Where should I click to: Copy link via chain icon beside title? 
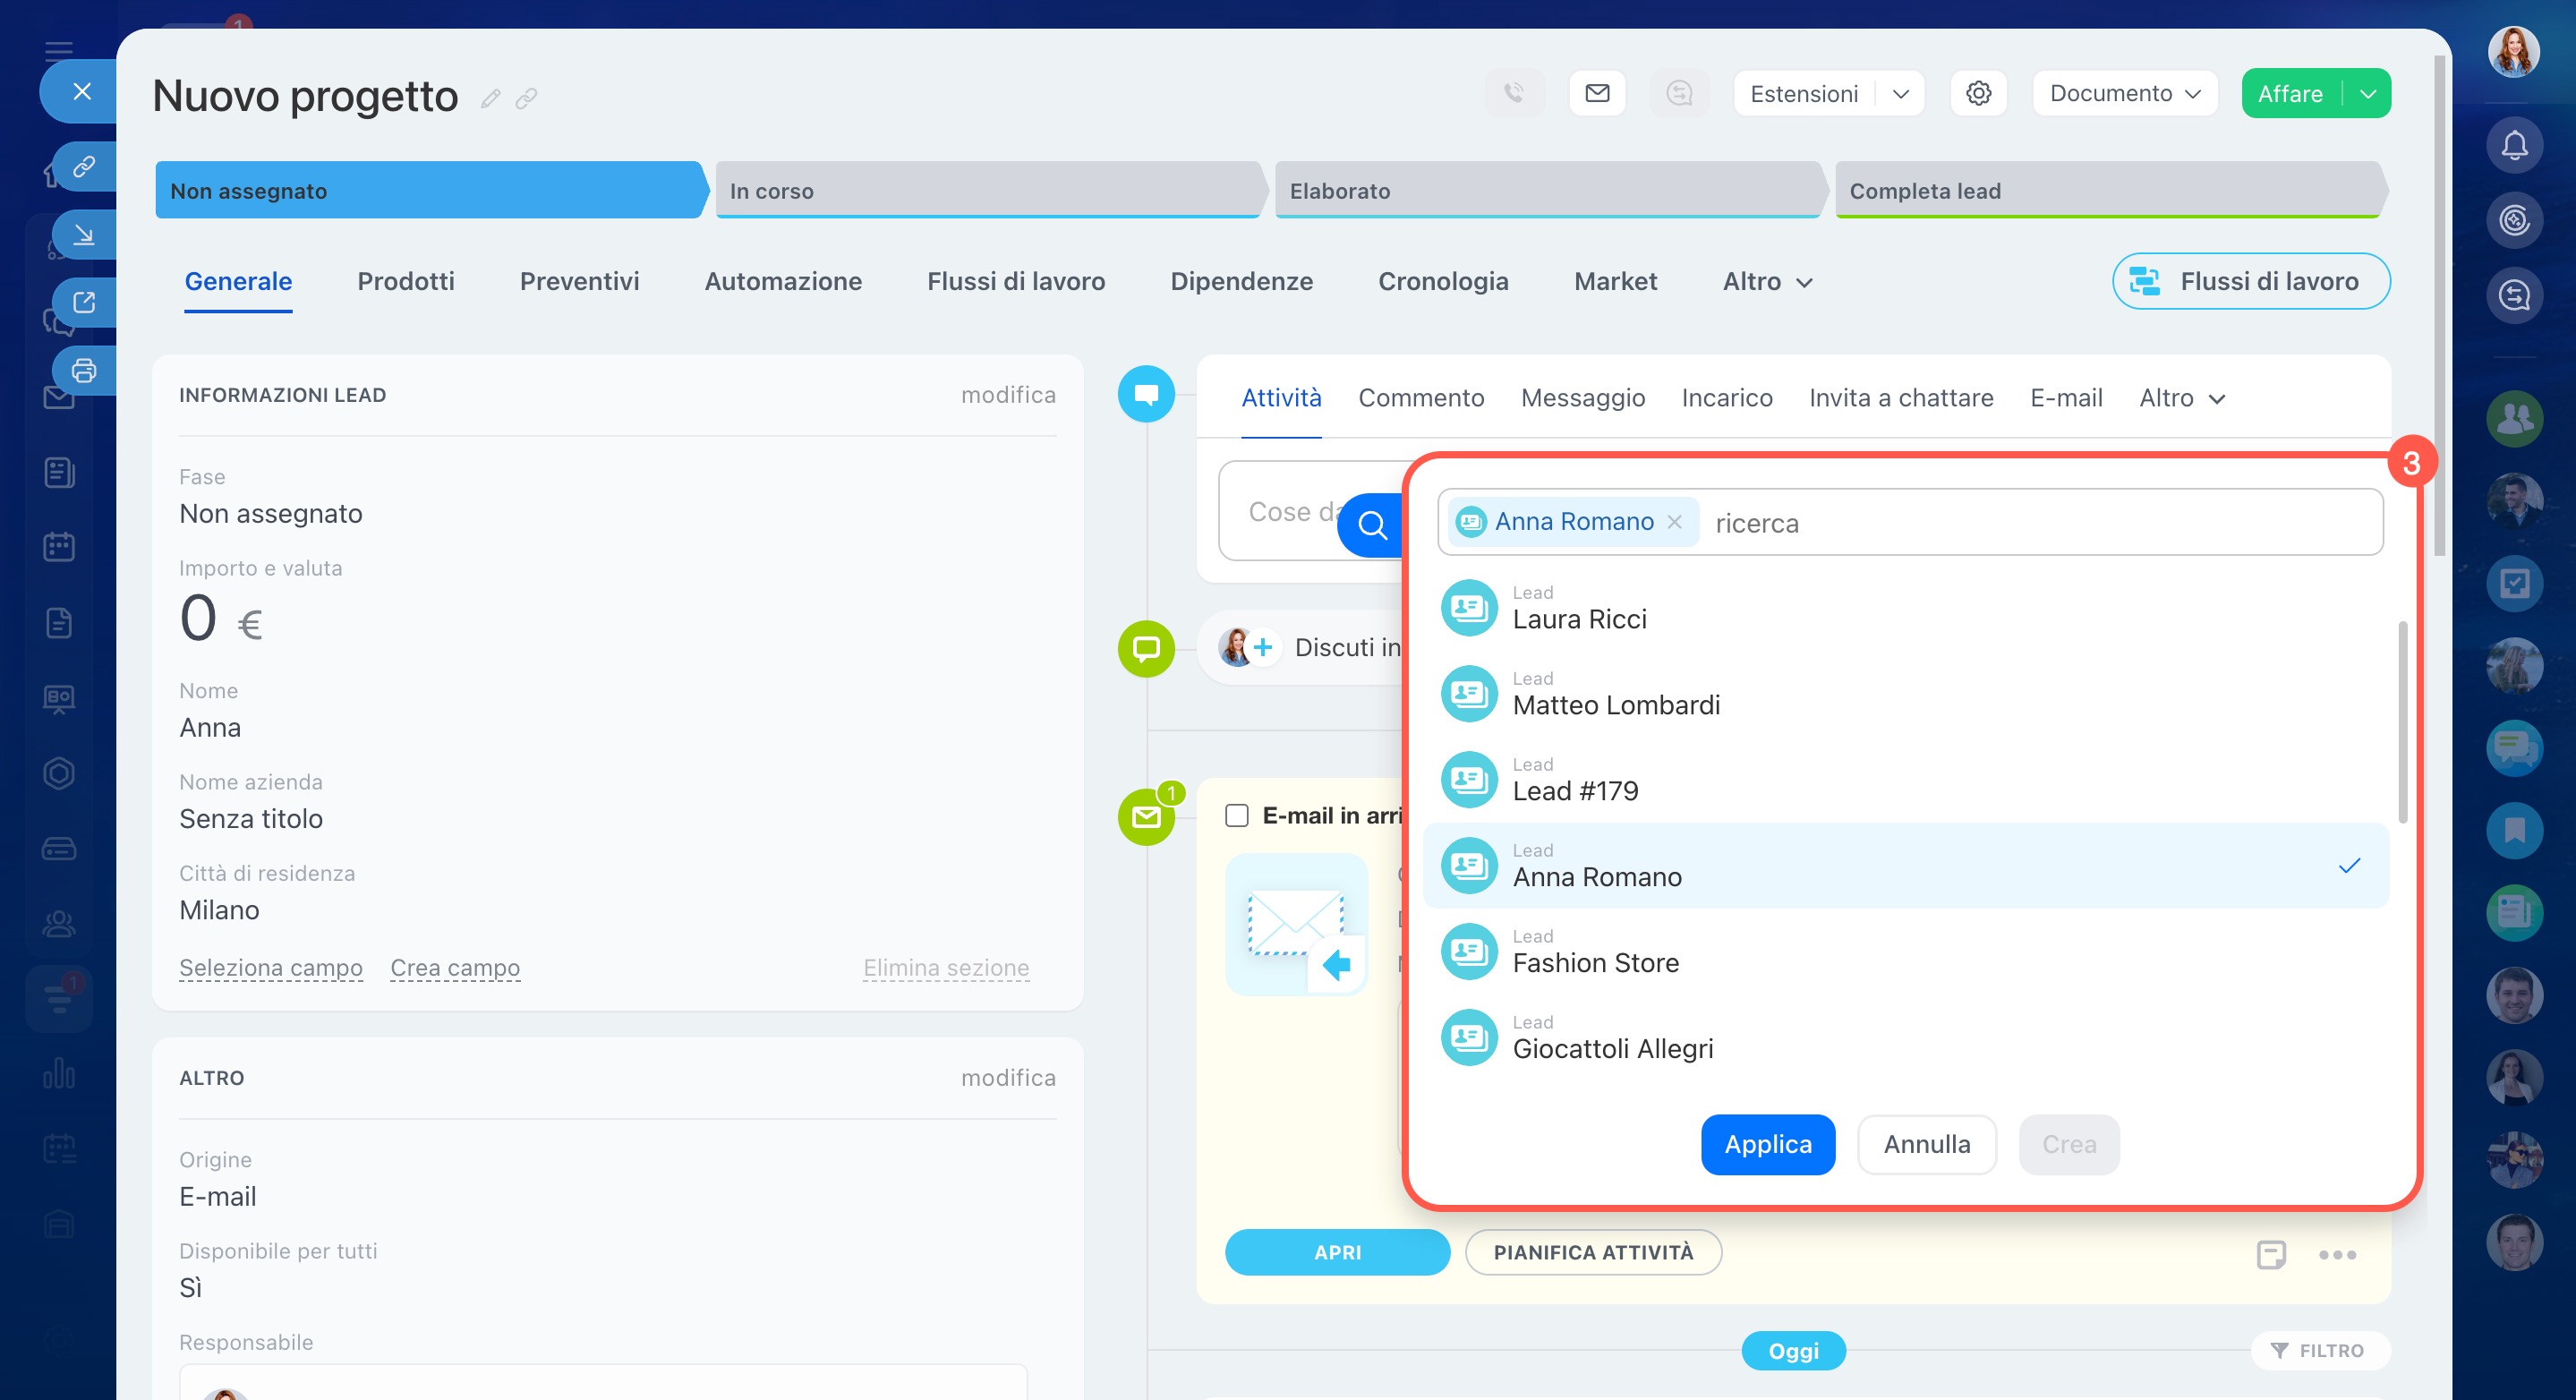click(527, 98)
